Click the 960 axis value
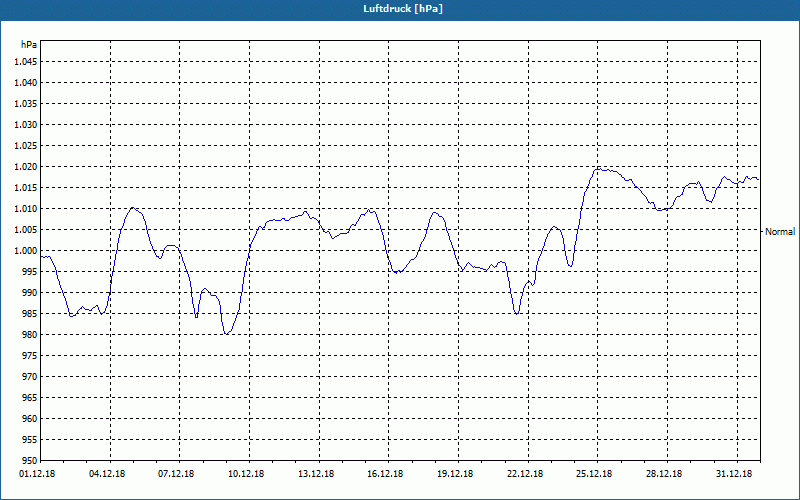The image size is (800, 500). (30, 418)
